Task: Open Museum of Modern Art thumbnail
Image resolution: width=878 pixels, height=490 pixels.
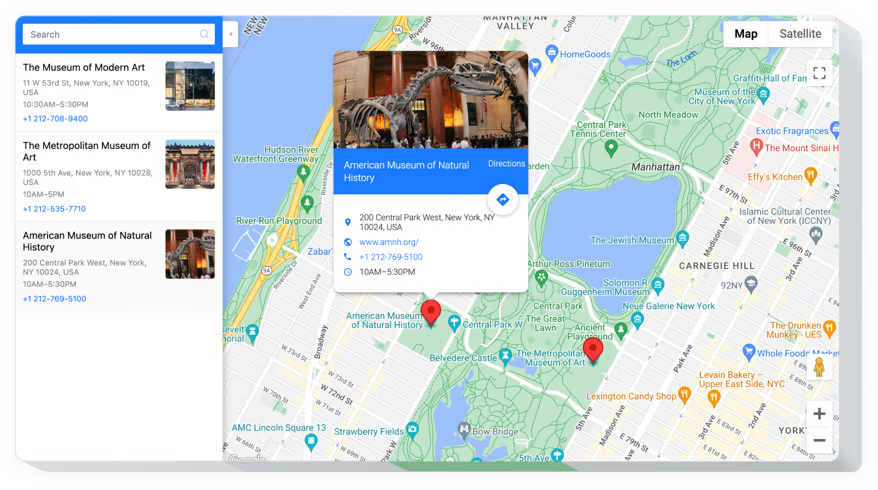Action: pos(190,86)
